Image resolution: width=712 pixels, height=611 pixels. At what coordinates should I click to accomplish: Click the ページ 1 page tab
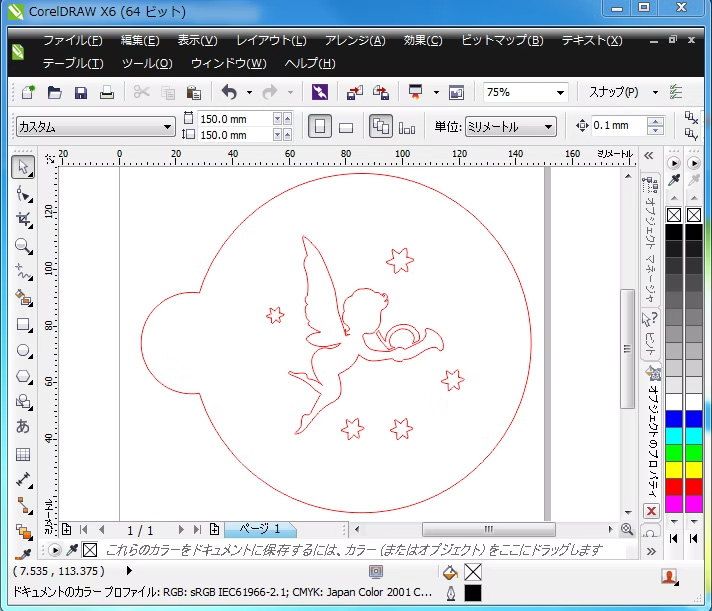[259, 529]
